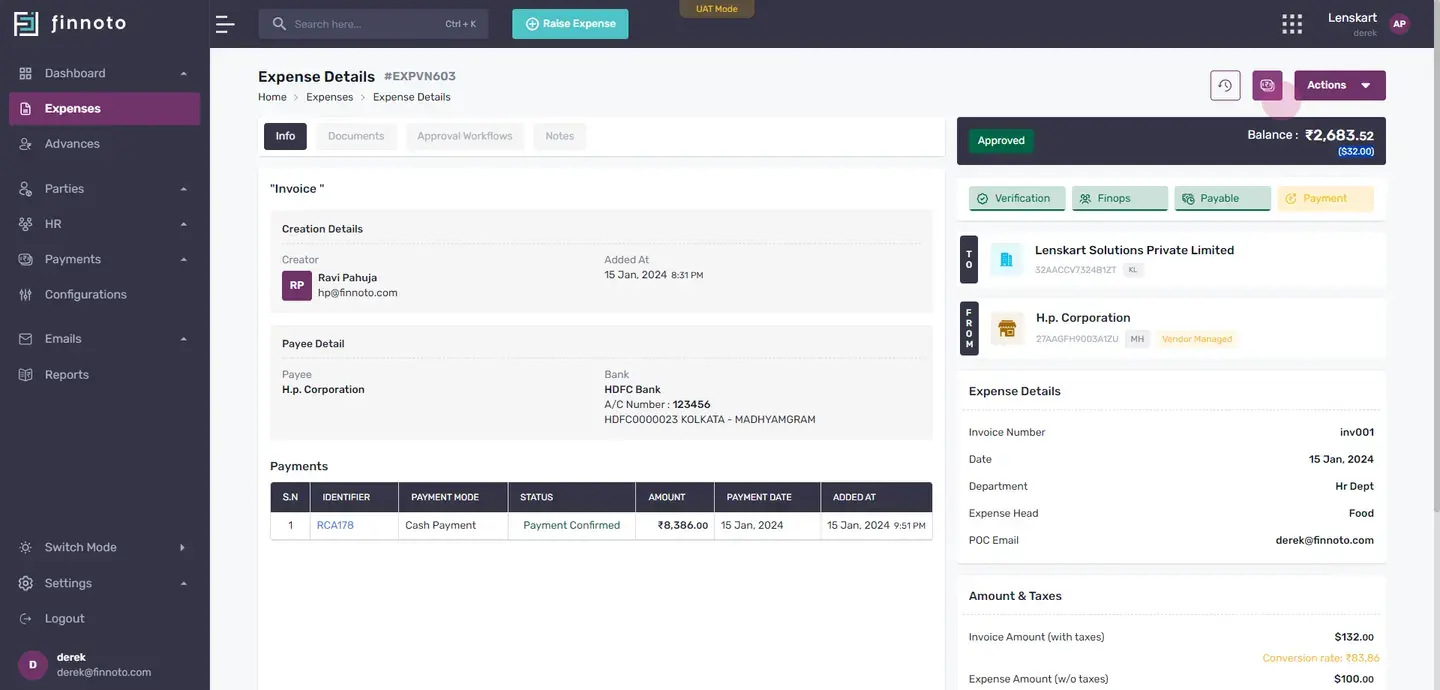This screenshot has height=690, width=1440.
Task: Click the HR sidebar icon
Action: point(26,224)
